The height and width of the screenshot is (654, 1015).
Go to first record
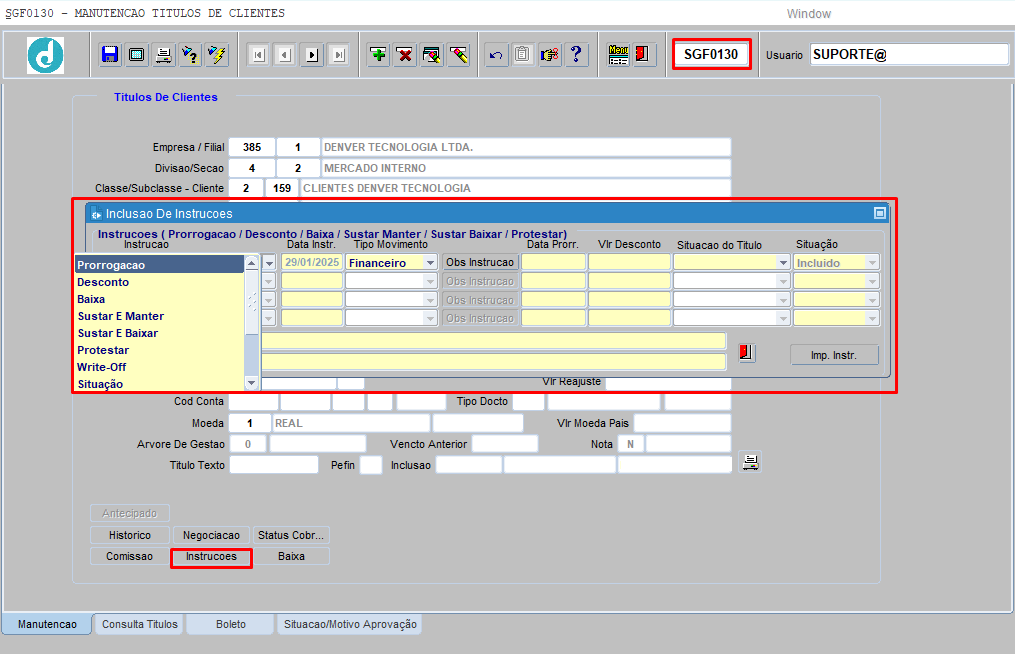258,55
